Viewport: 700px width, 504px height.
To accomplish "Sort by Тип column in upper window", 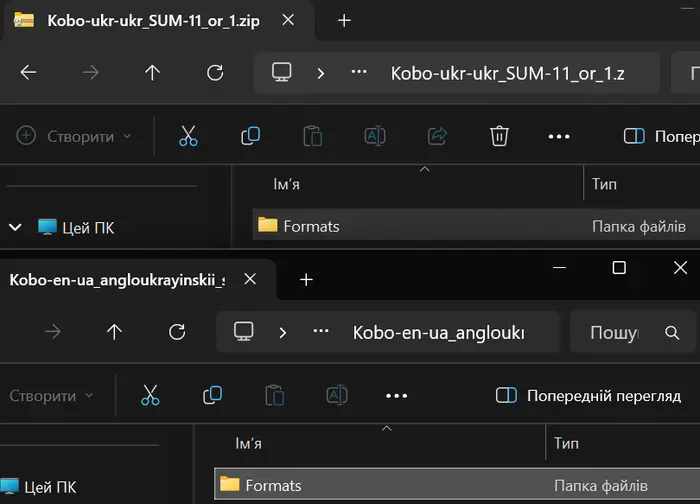I will pyautogui.click(x=604, y=184).
